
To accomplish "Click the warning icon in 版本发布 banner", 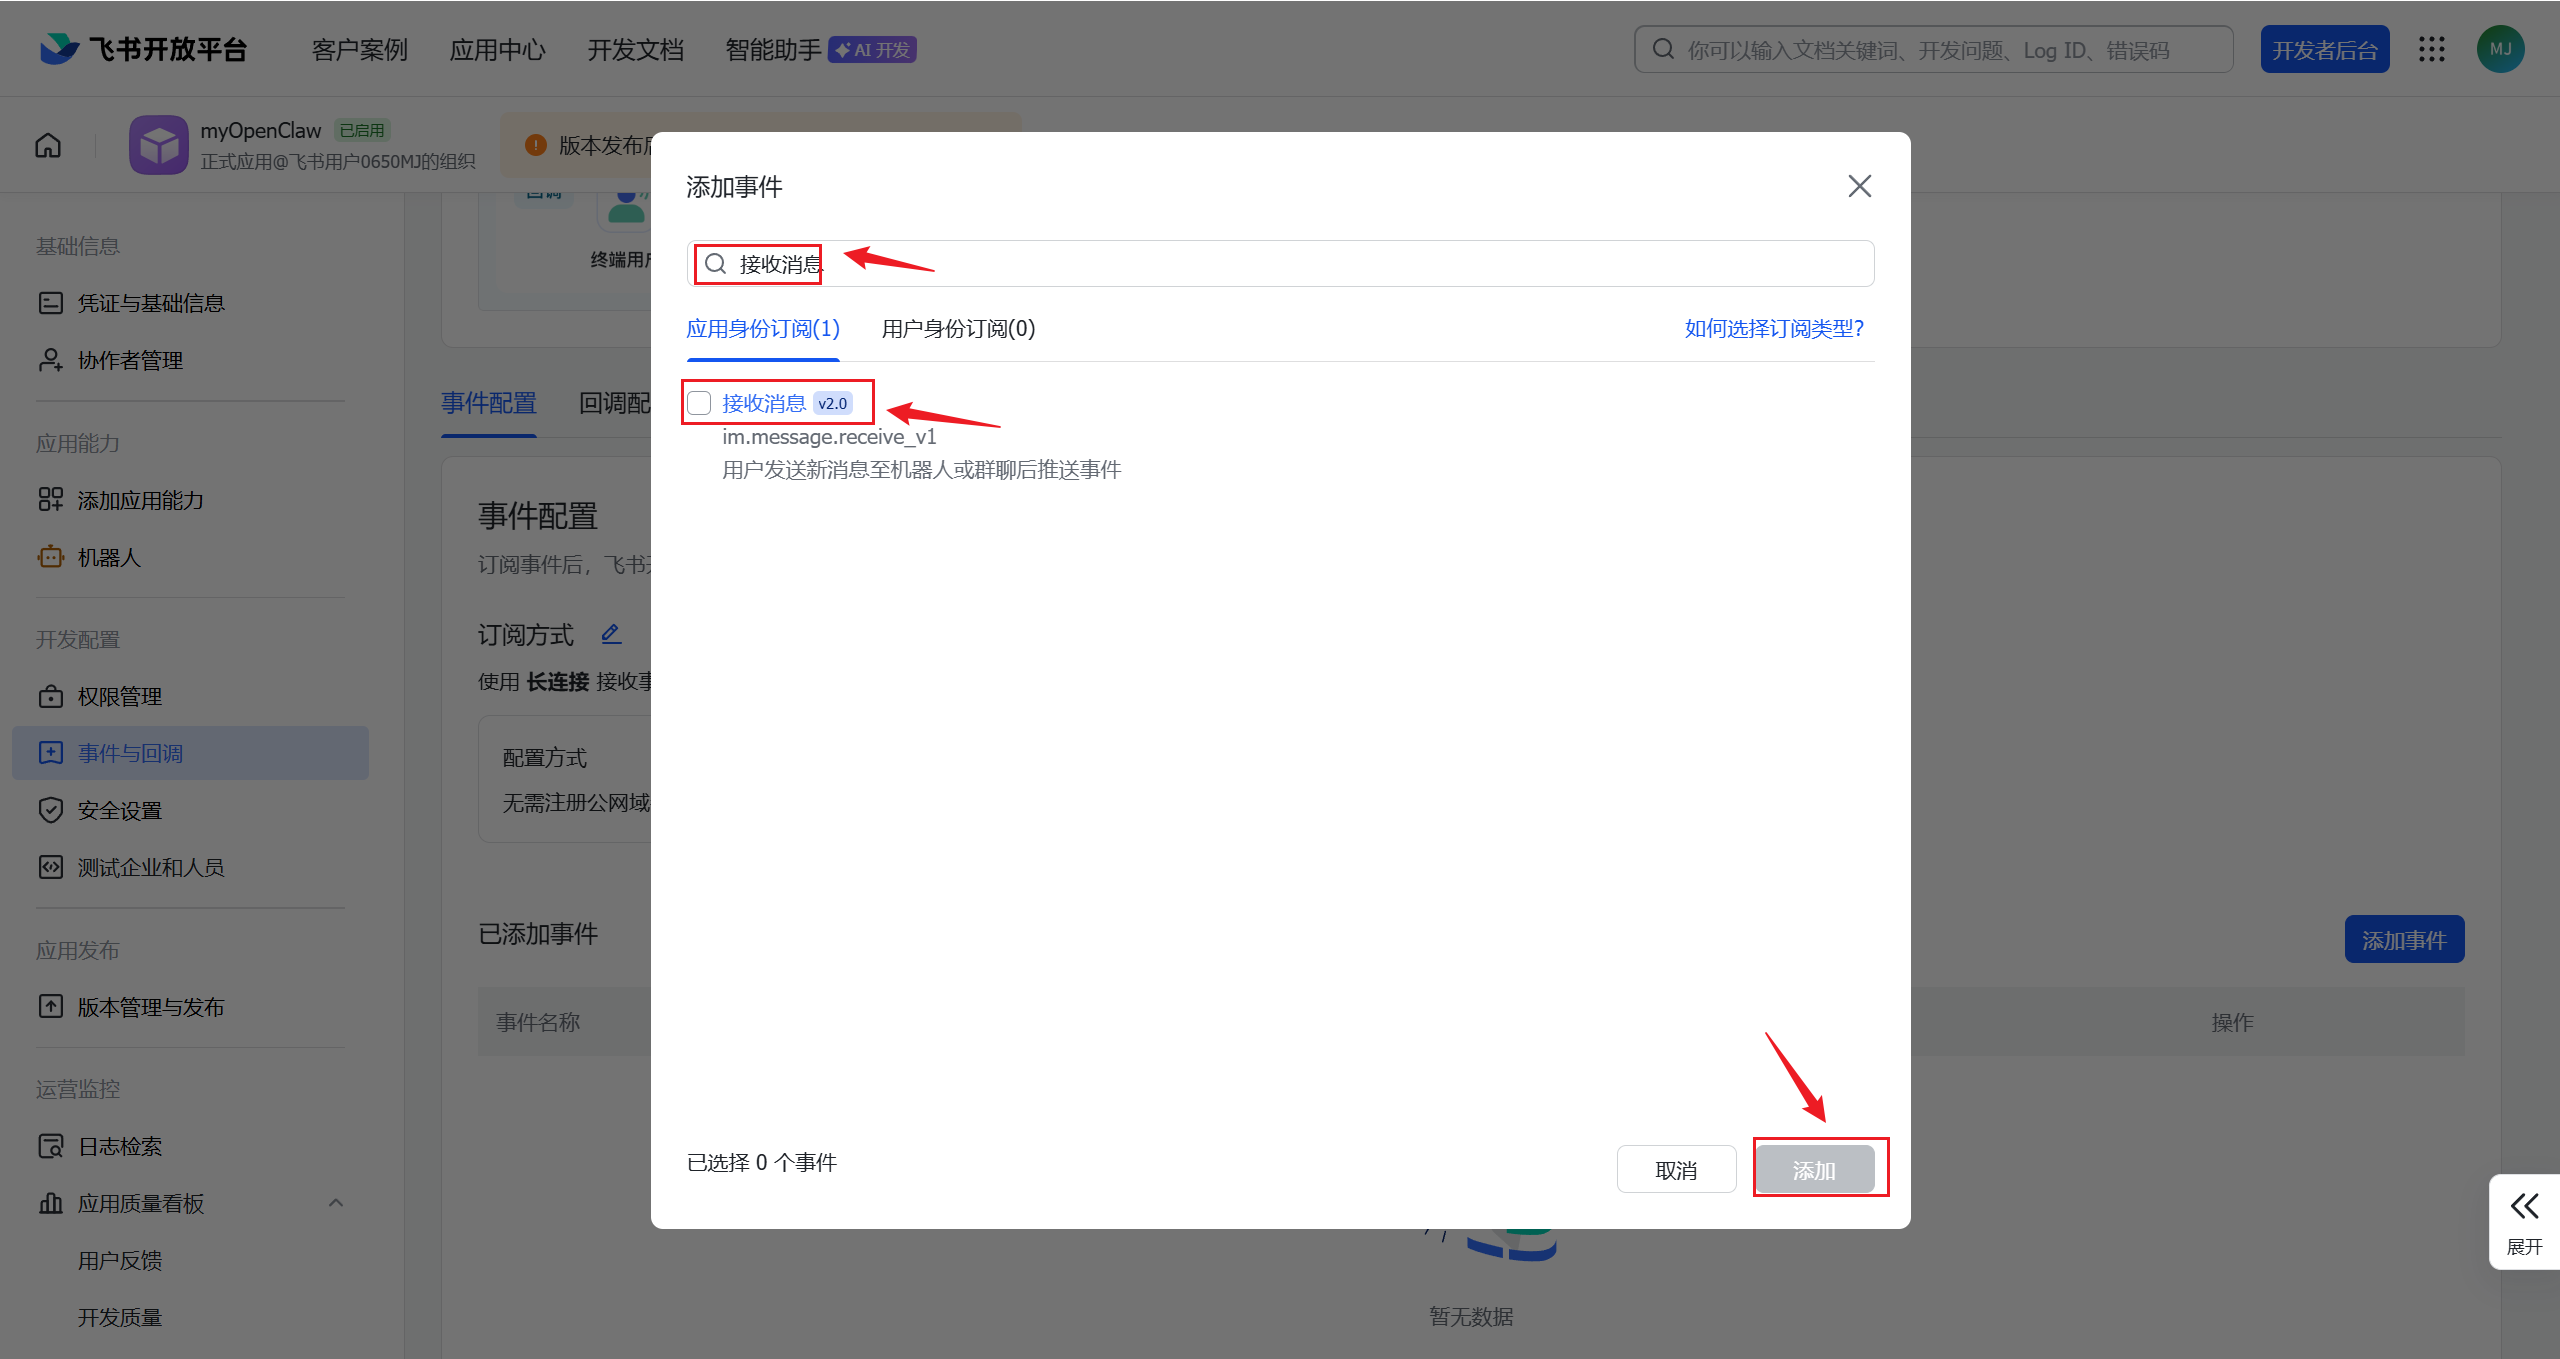I will 536,146.
